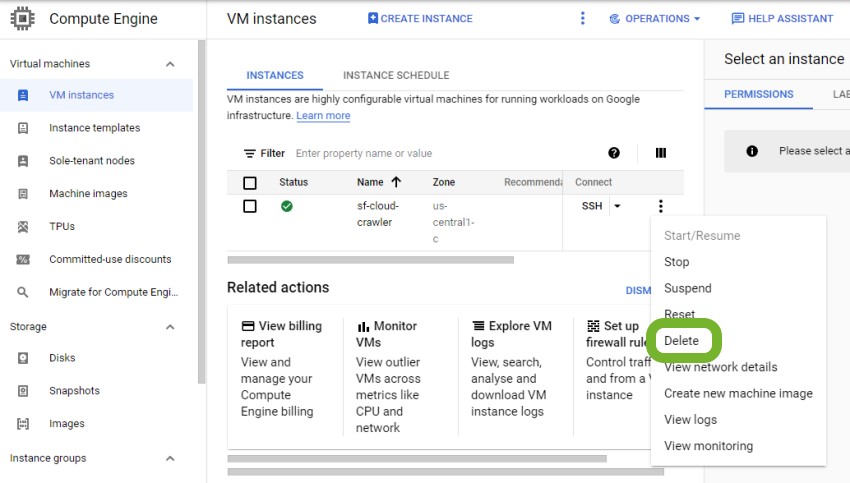
Task: Click the Machine images sidebar icon
Action: 24,193
